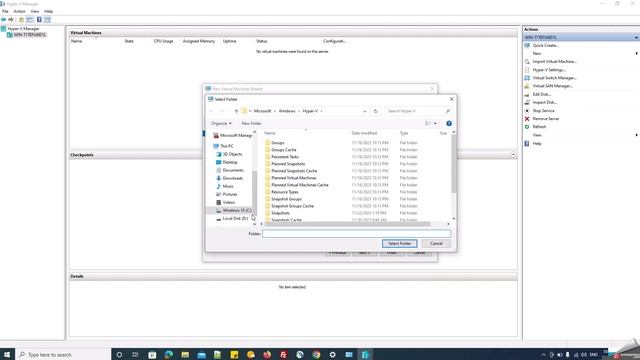The width and height of the screenshot is (640, 360).
Task: Collapse the Checkpoints pane arrow
Action: tap(513, 155)
